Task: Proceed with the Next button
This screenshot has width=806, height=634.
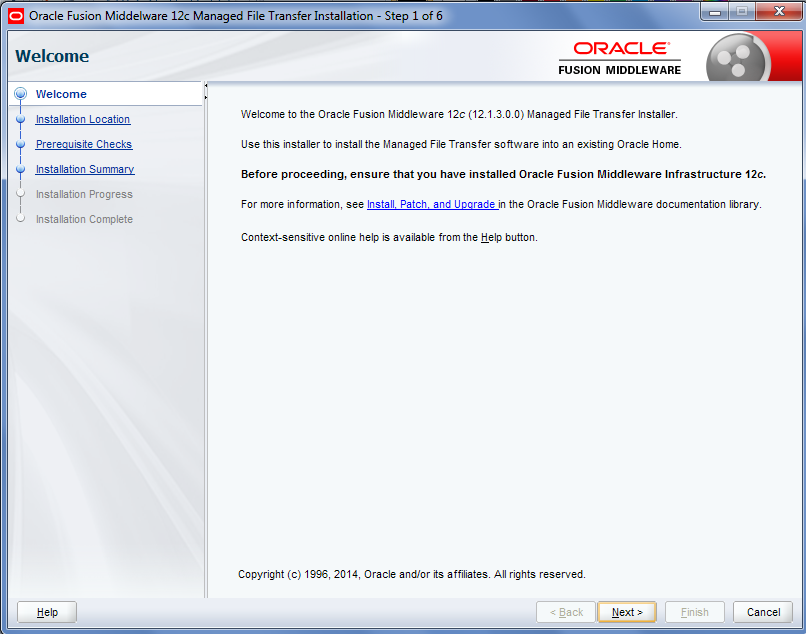Action: click(627, 612)
